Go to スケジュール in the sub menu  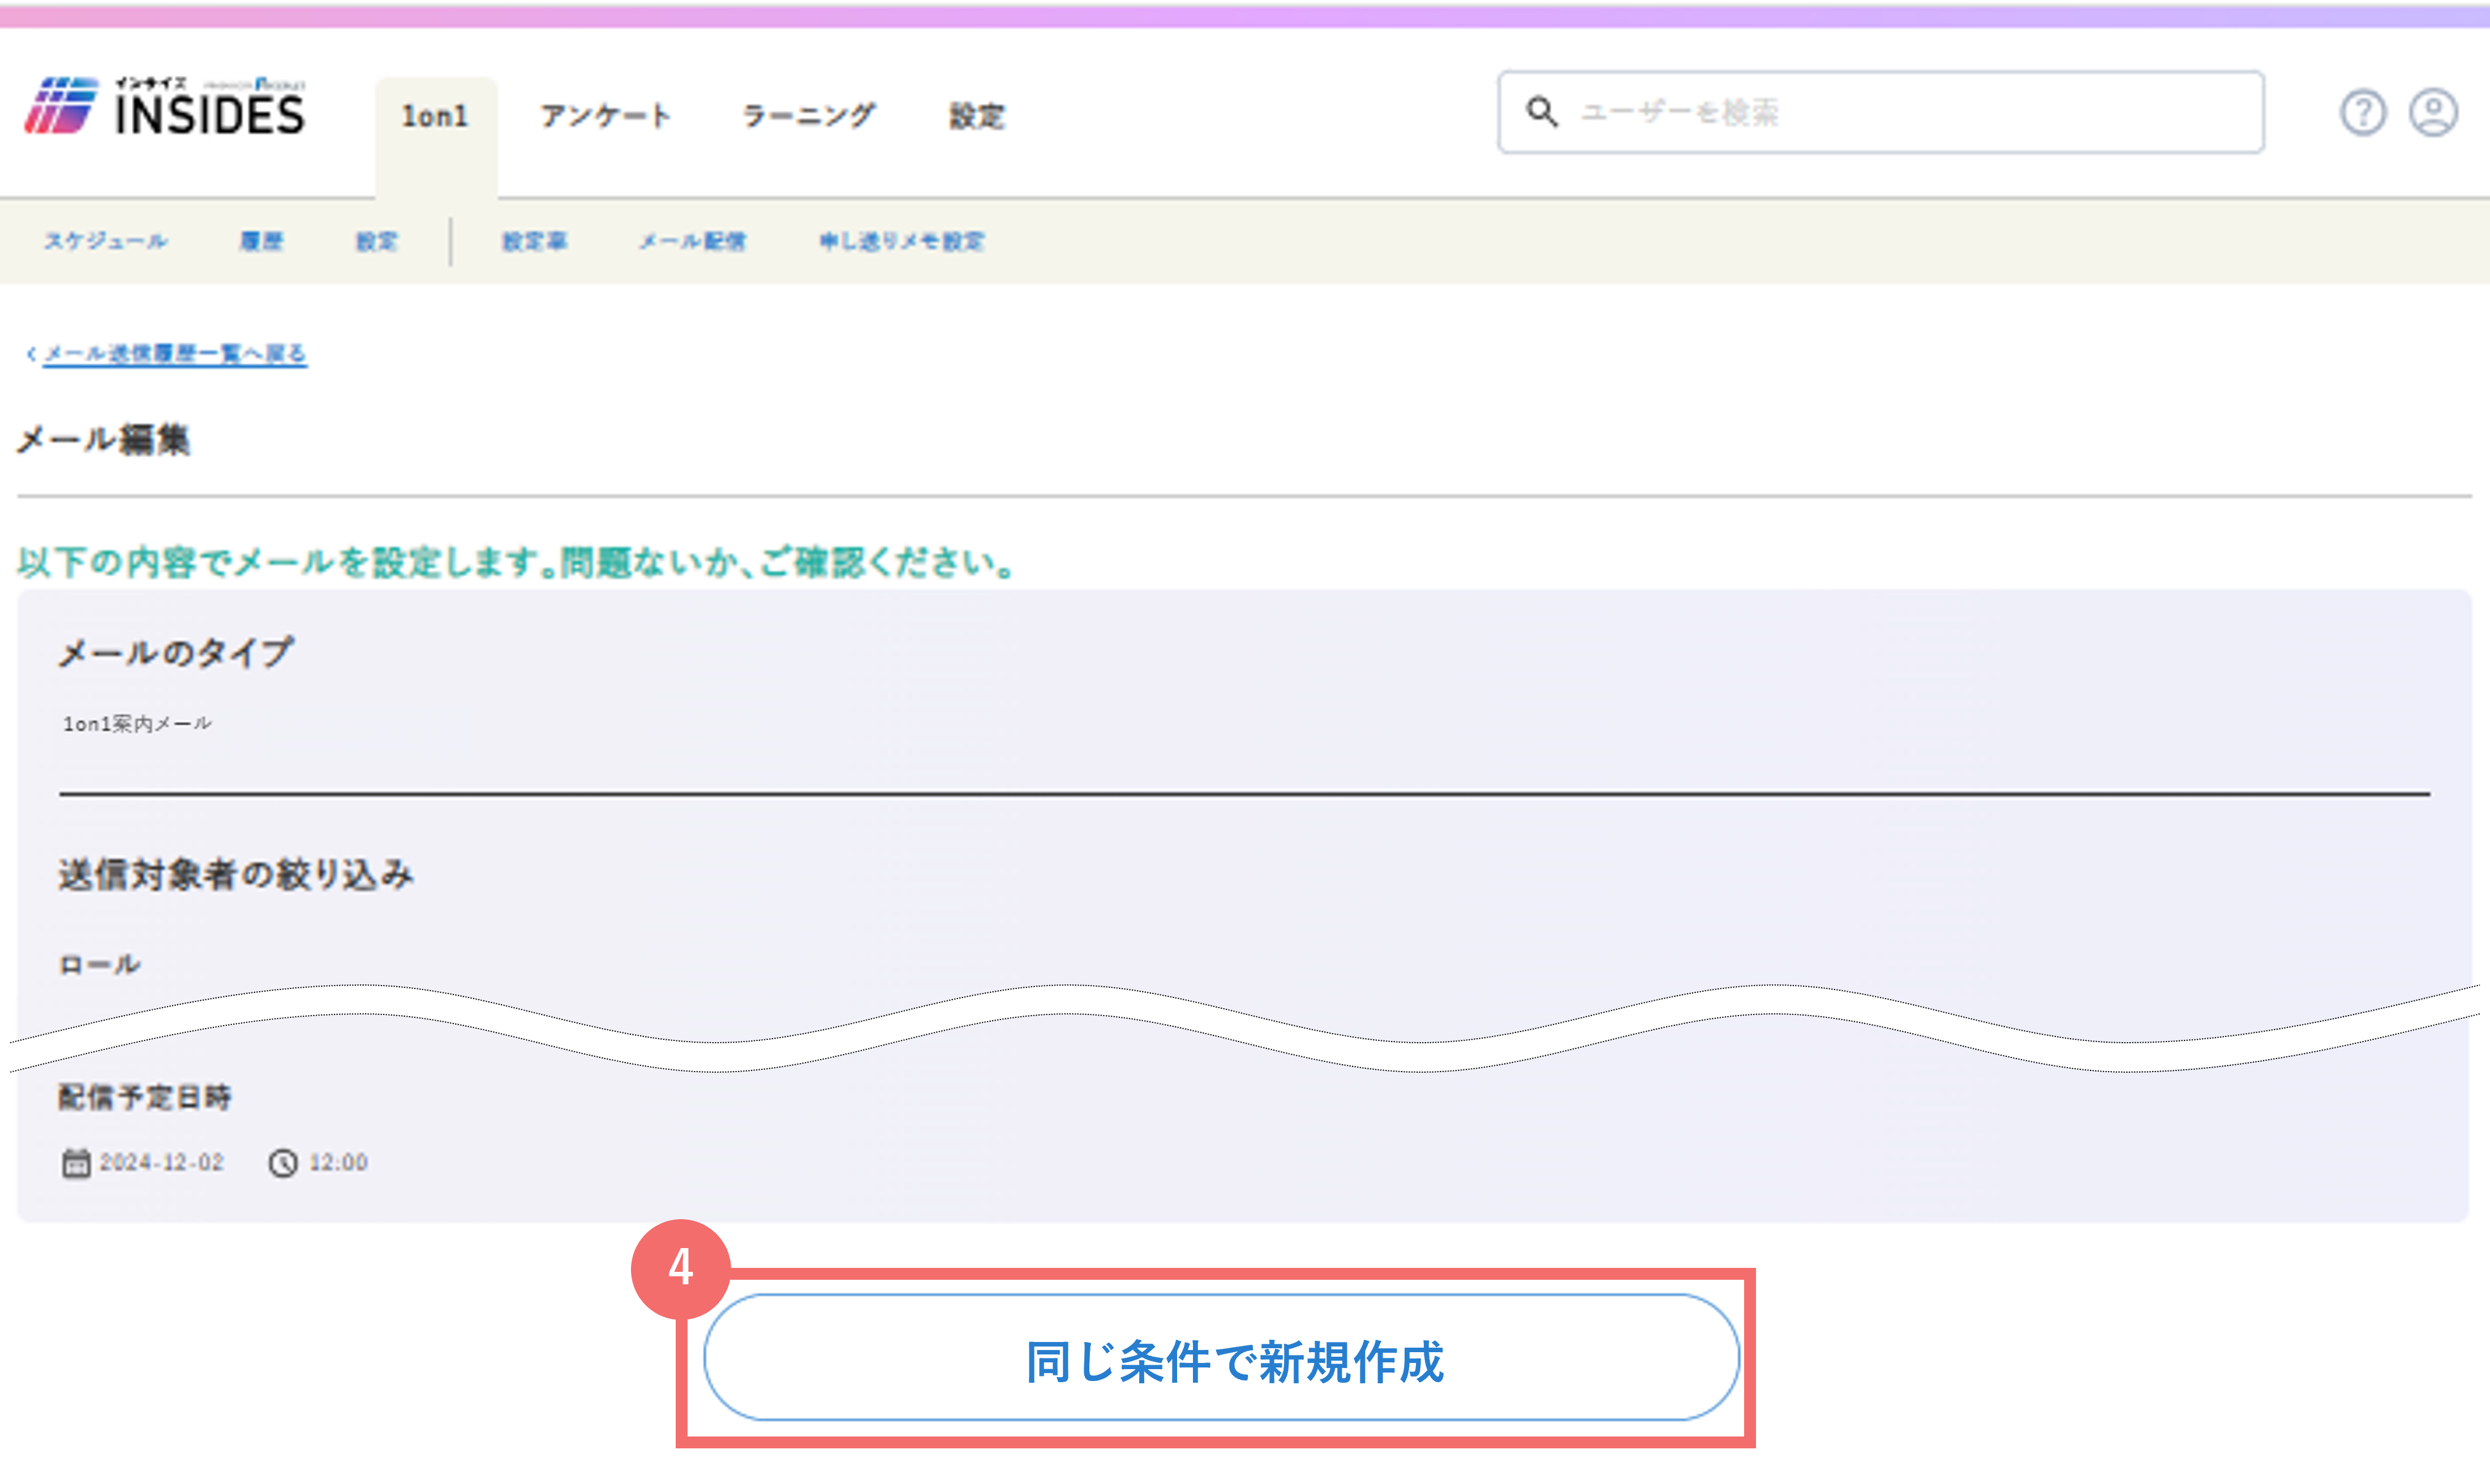[106, 241]
